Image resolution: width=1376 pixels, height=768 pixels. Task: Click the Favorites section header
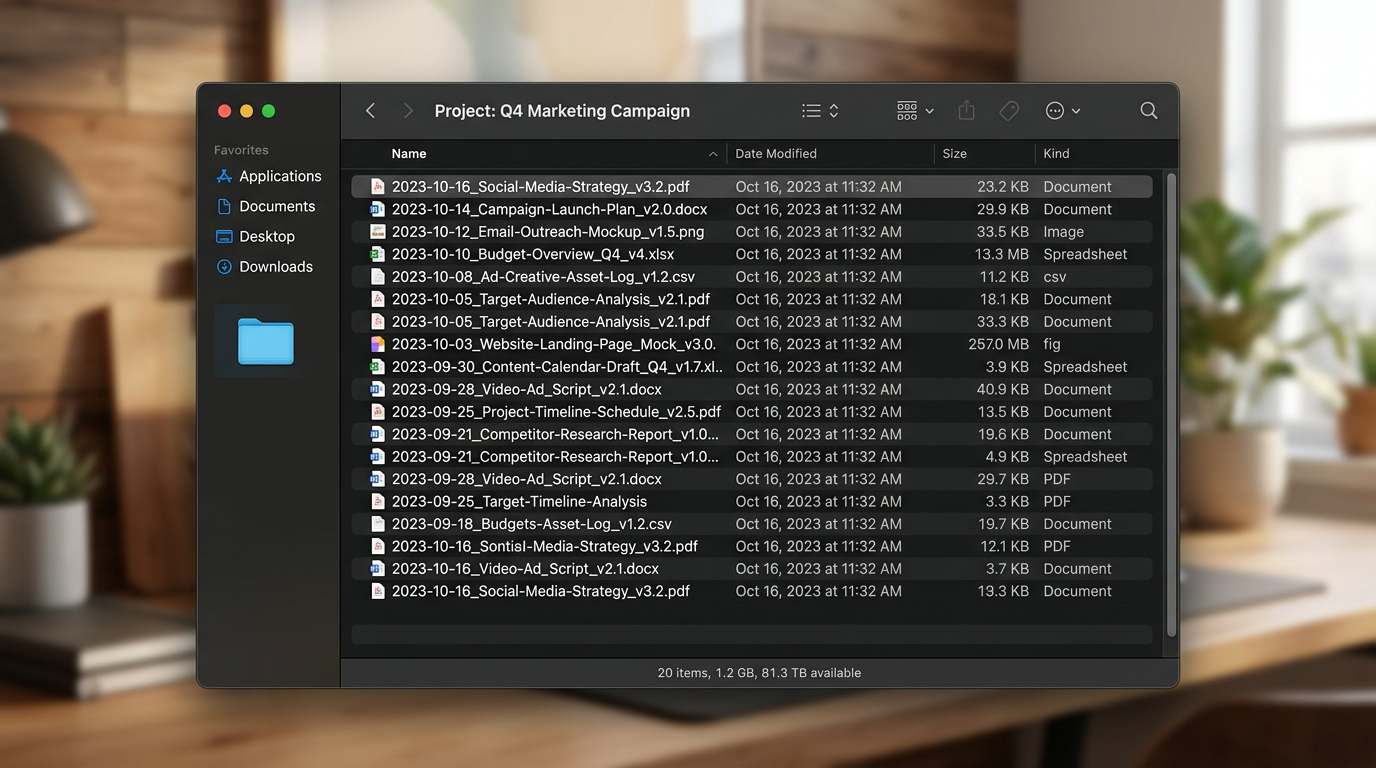click(x=240, y=149)
